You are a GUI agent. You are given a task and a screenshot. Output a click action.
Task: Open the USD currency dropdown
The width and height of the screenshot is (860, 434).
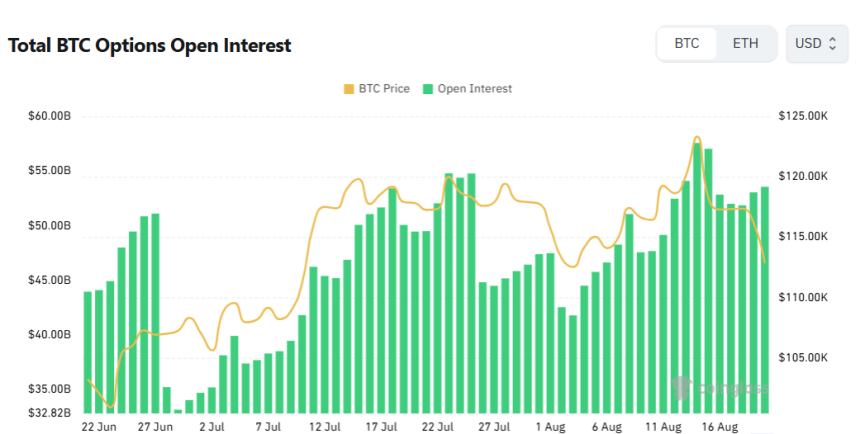pos(815,44)
